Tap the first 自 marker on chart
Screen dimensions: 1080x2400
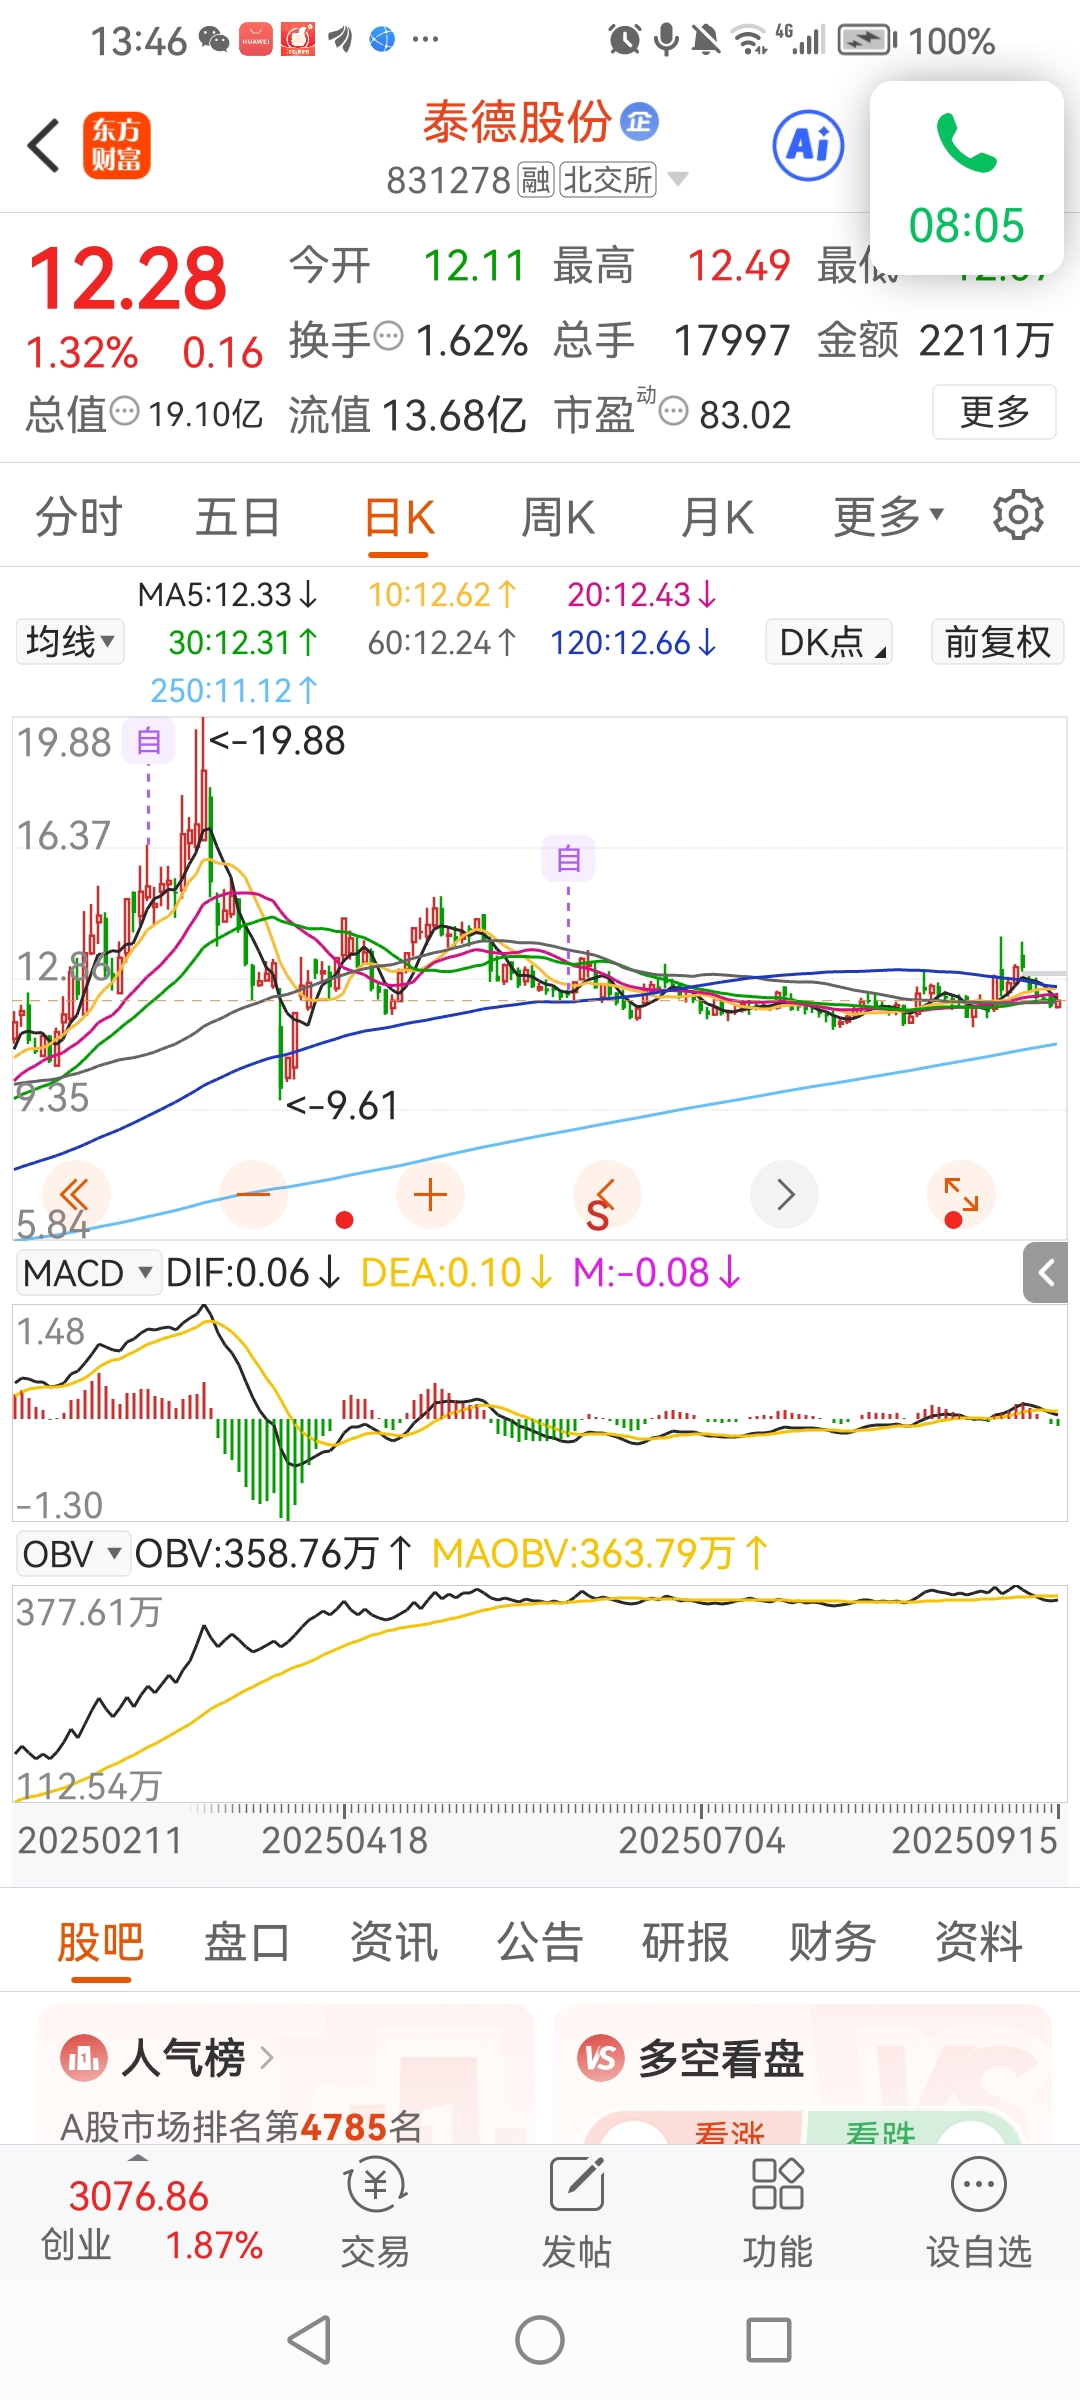click(149, 741)
